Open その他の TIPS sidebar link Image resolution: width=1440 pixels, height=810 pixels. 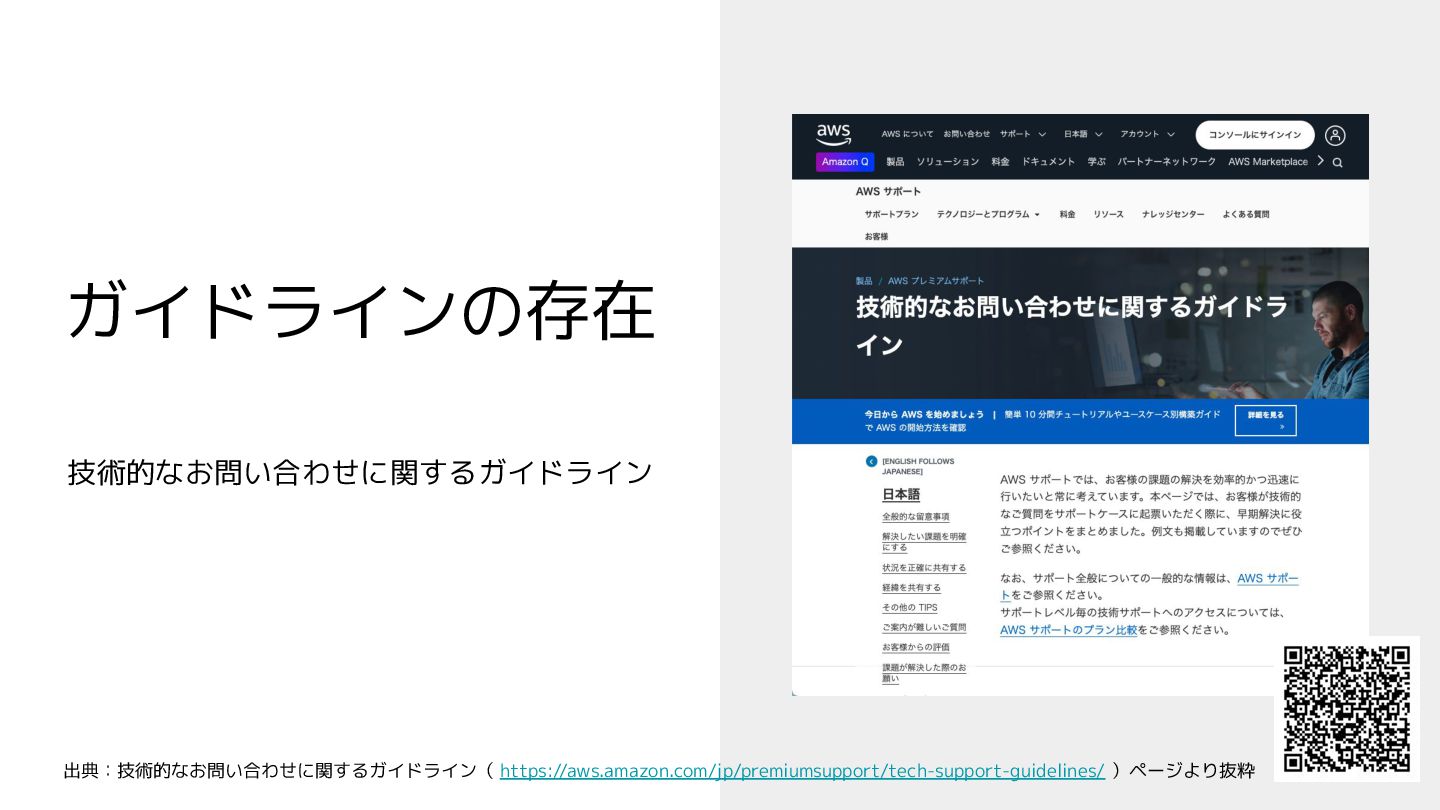pos(910,607)
